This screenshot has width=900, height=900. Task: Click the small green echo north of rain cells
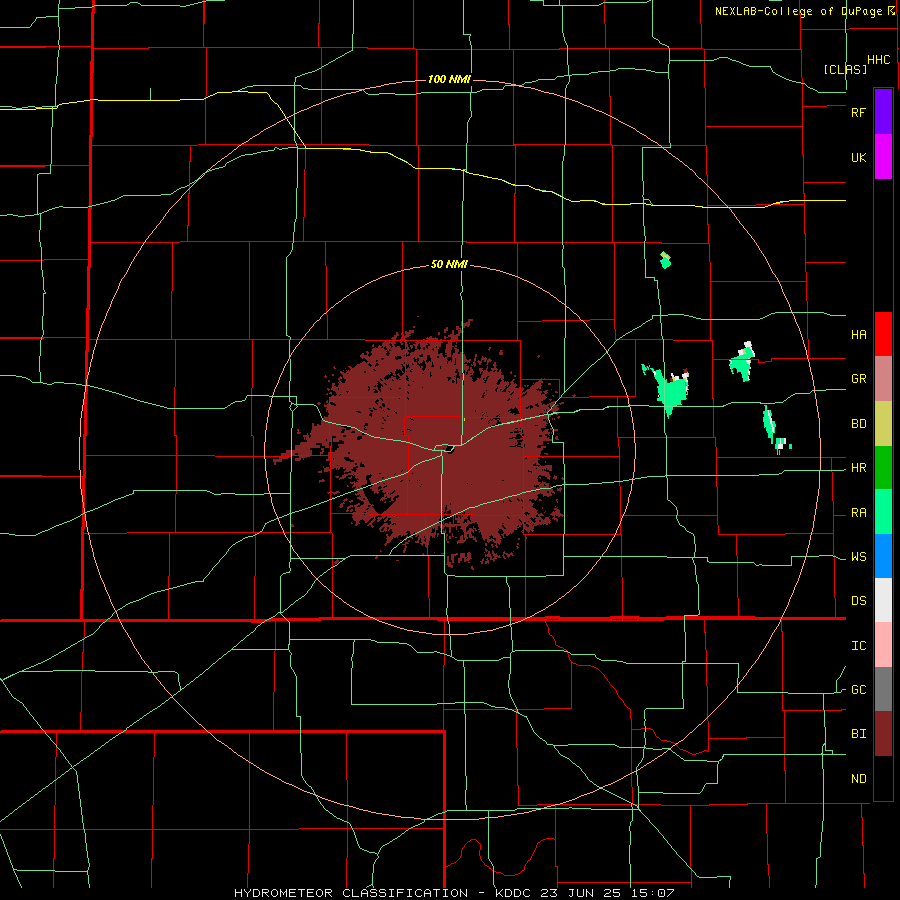coord(665,261)
